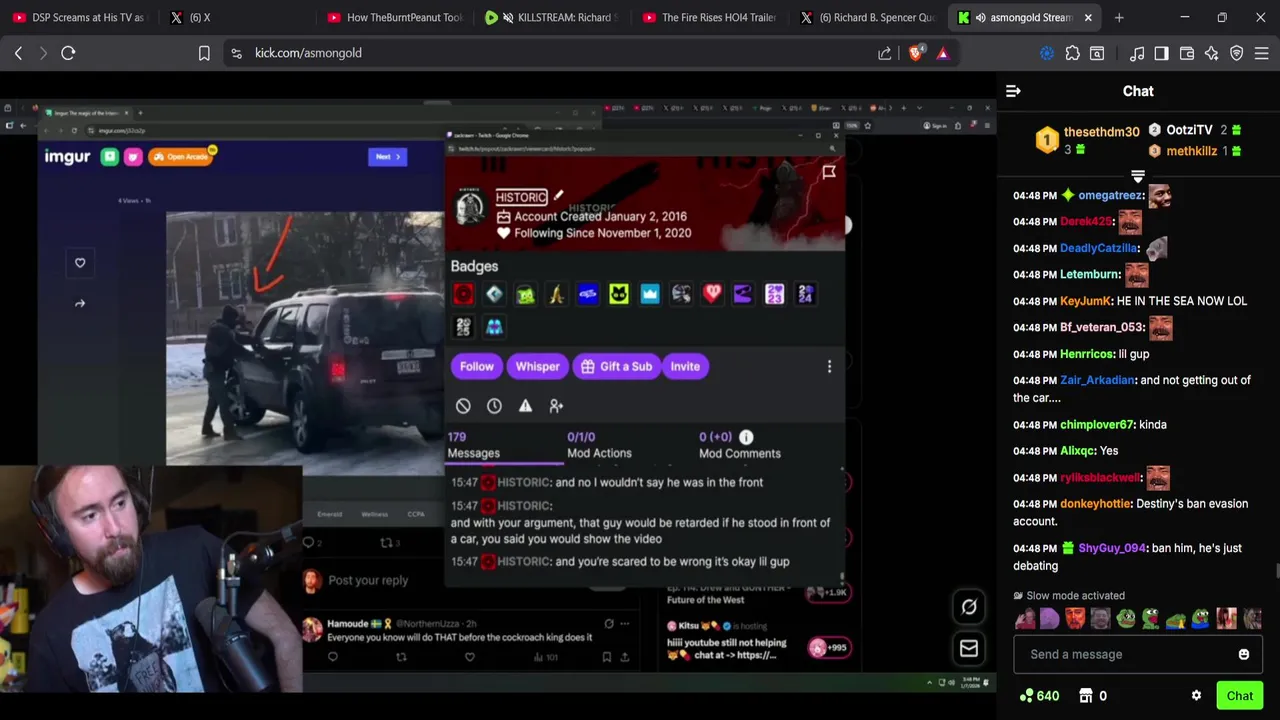Close the asmongold Stream tab

(1088, 17)
